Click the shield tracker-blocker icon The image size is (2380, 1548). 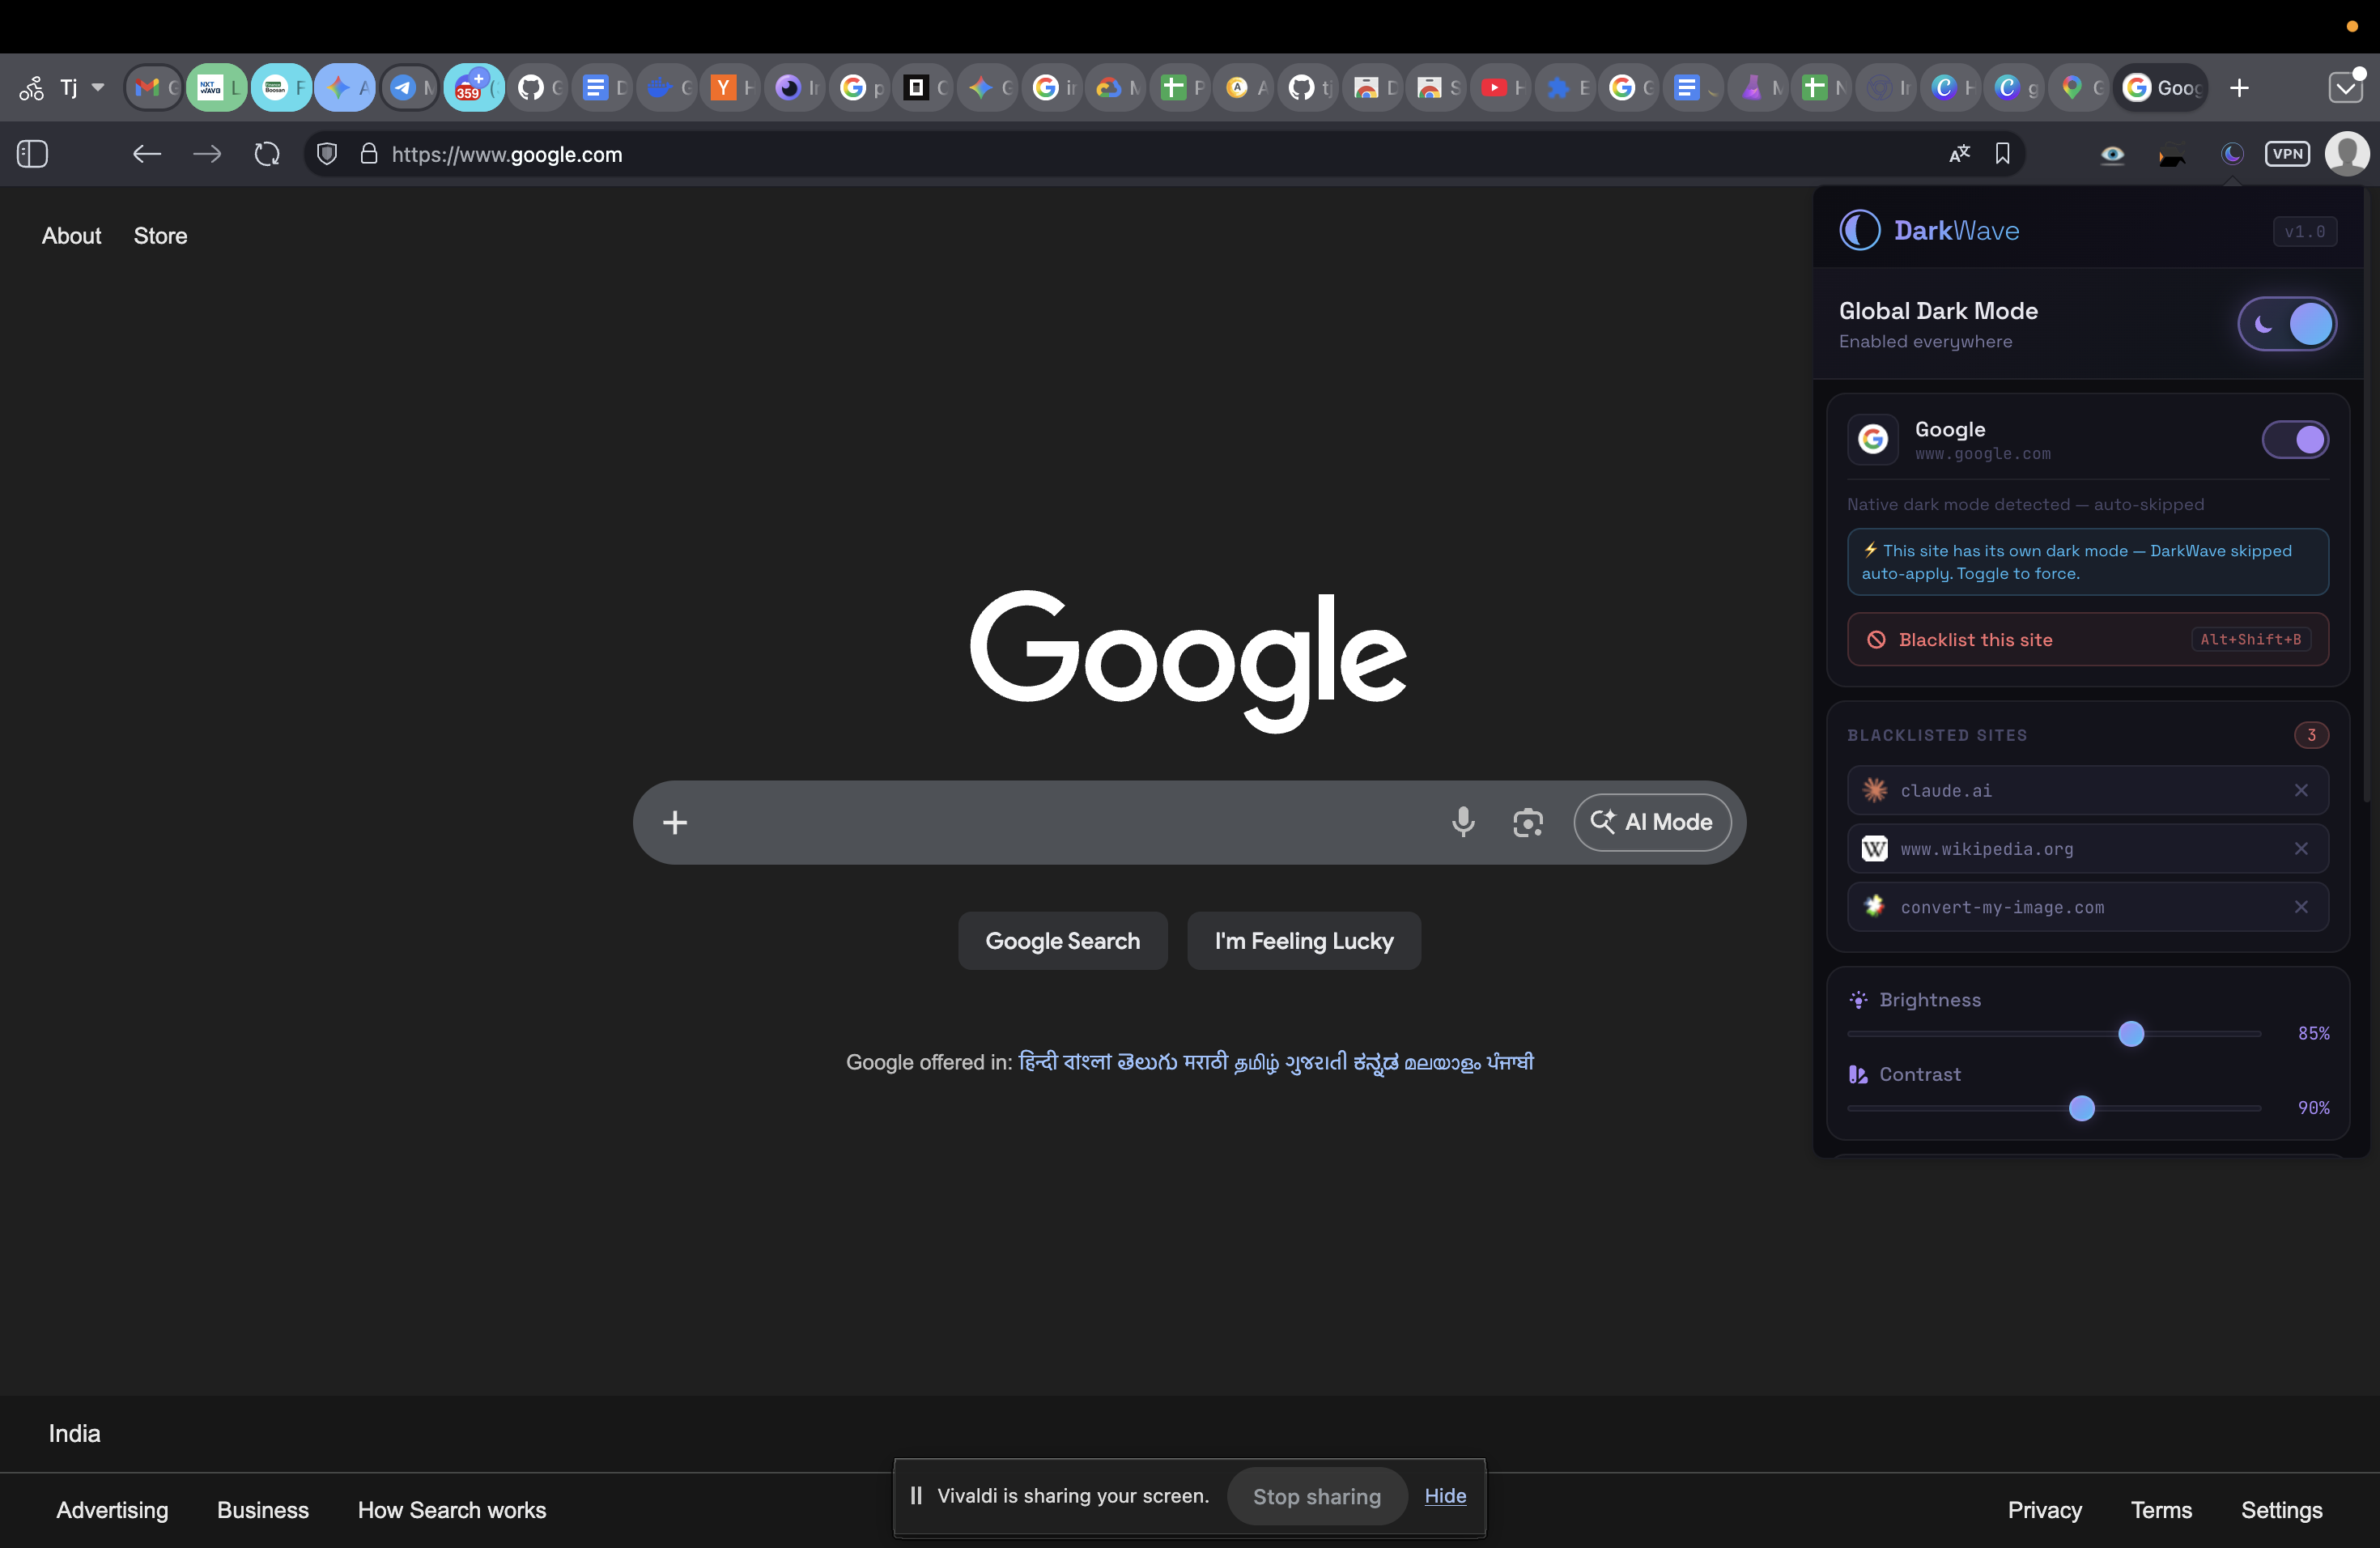(326, 153)
